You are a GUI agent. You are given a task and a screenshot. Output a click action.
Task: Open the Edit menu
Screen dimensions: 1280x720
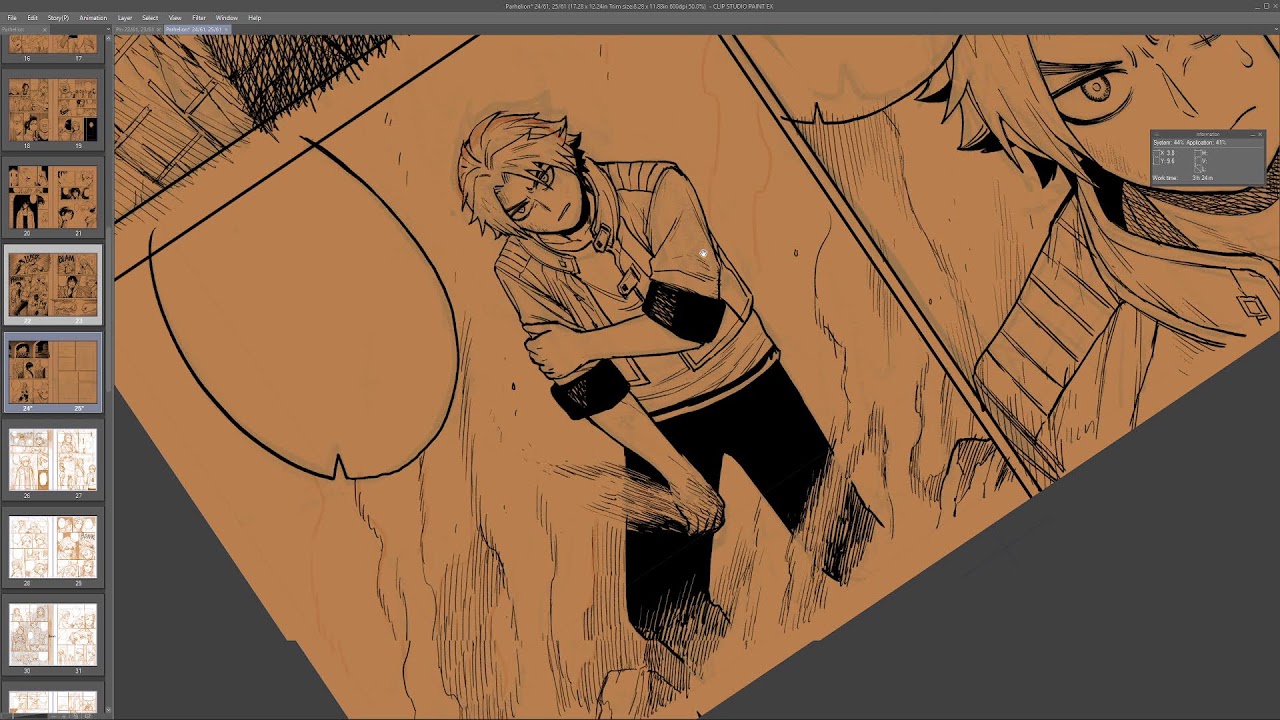pyautogui.click(x=33, y=18)
